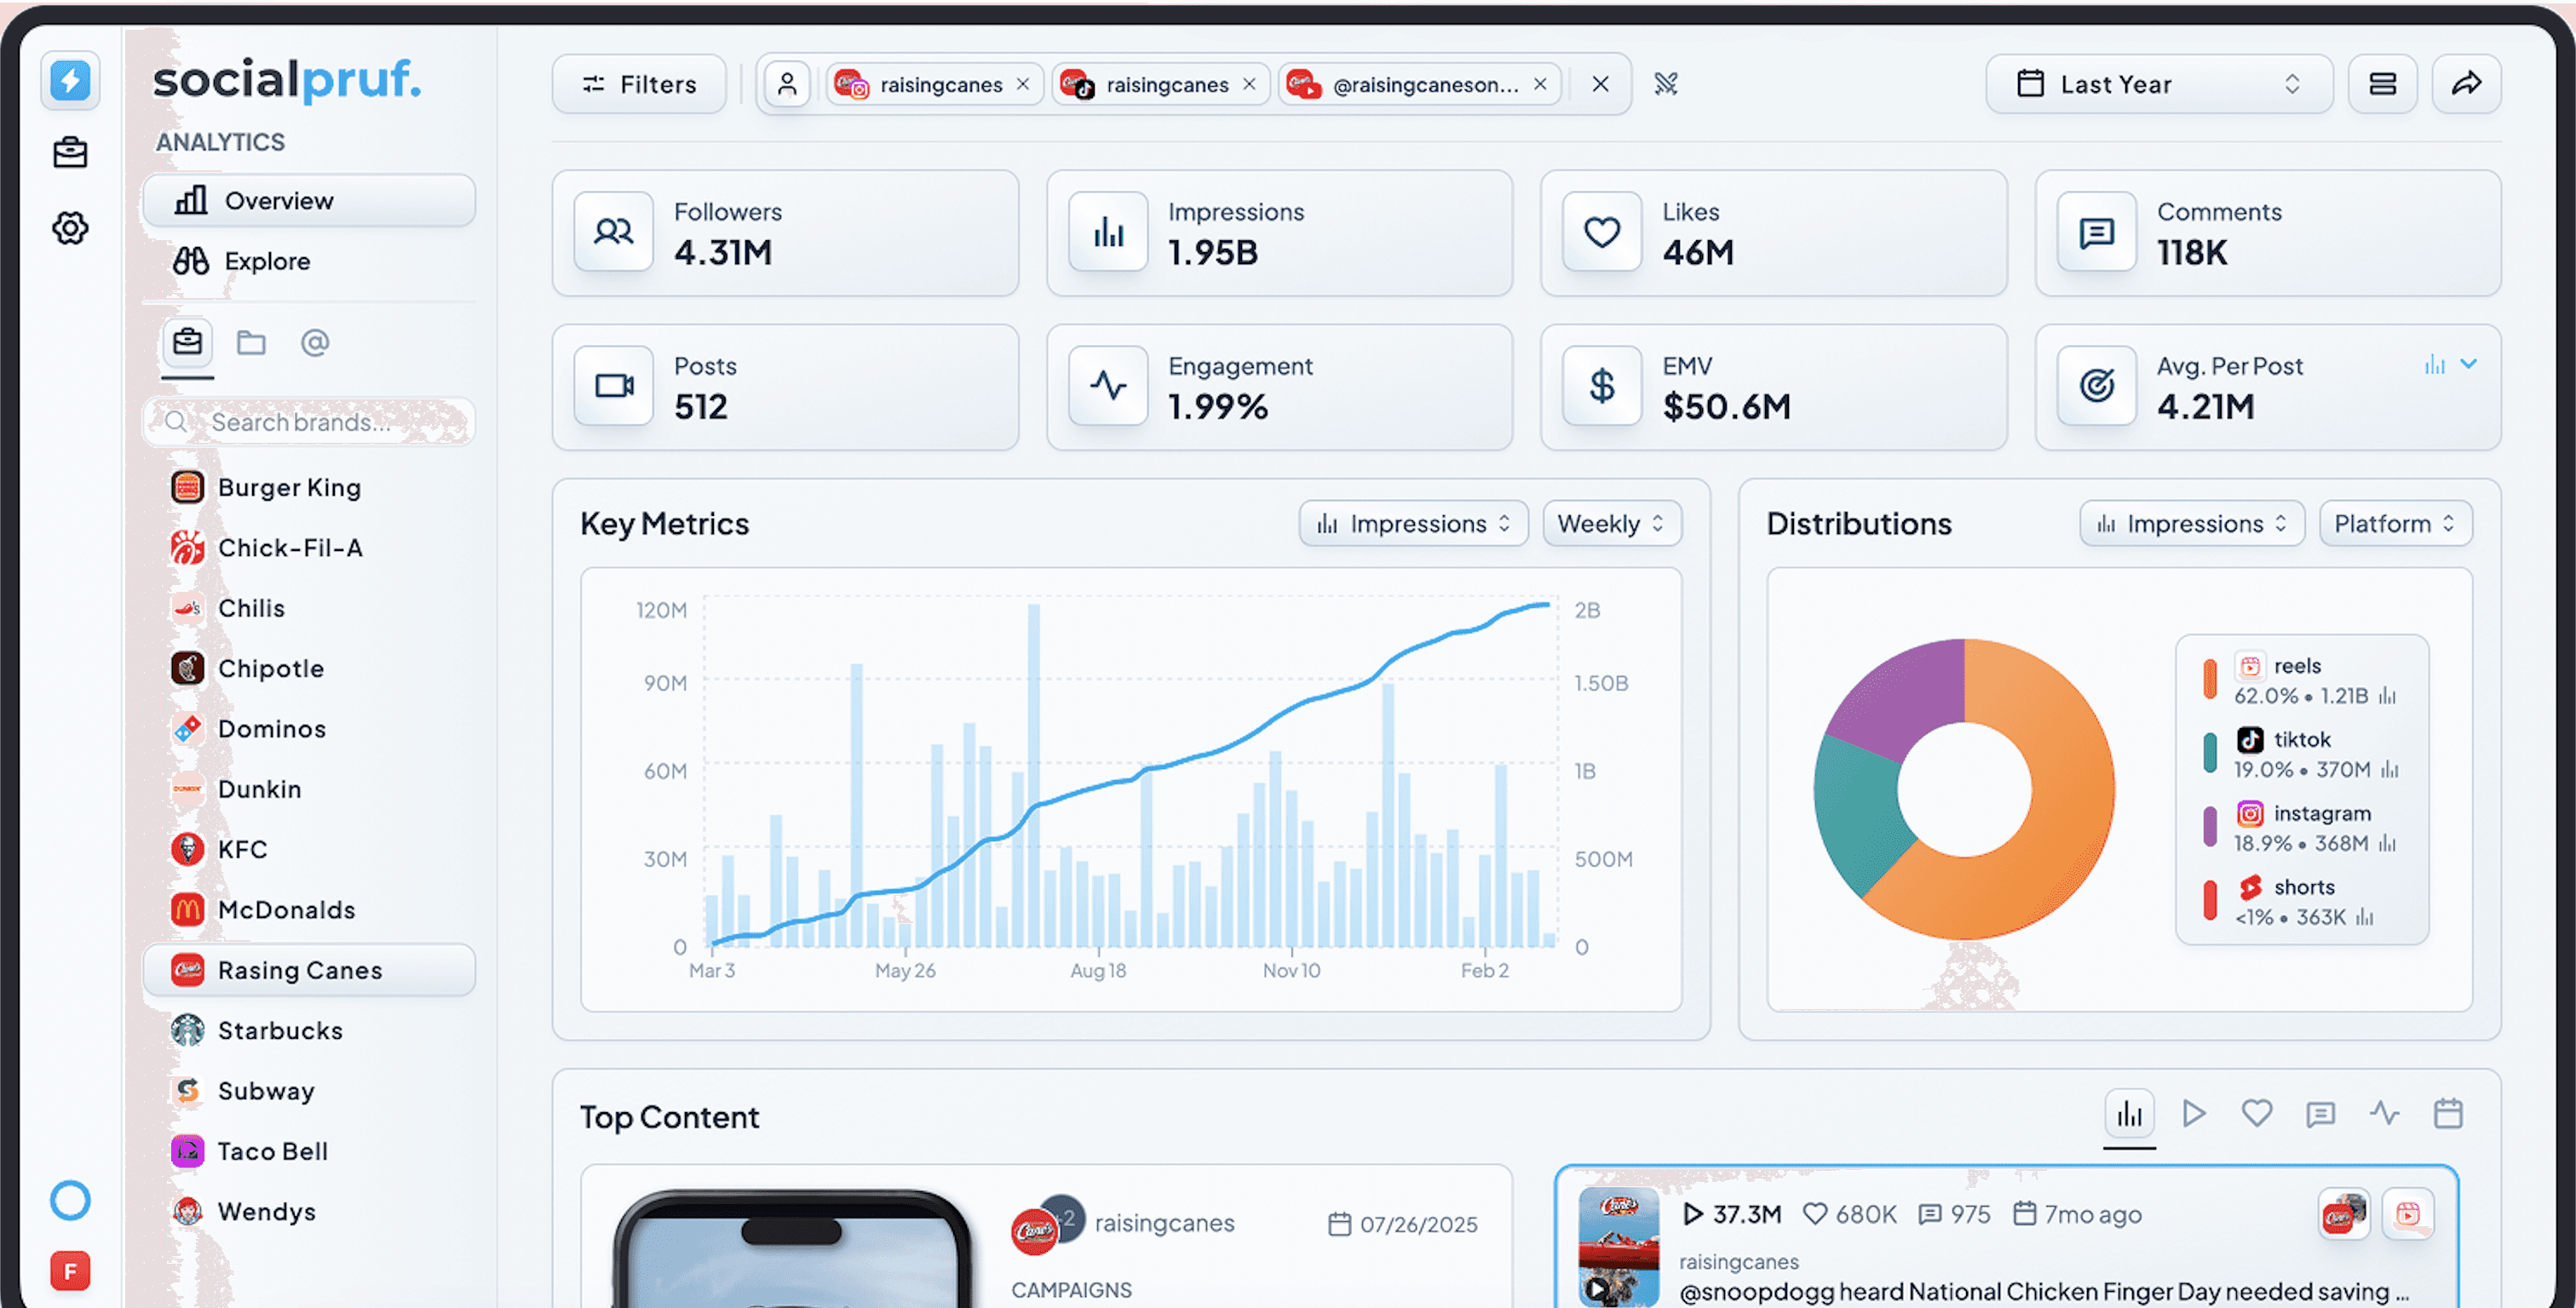Open the Explore menu item

266,261
